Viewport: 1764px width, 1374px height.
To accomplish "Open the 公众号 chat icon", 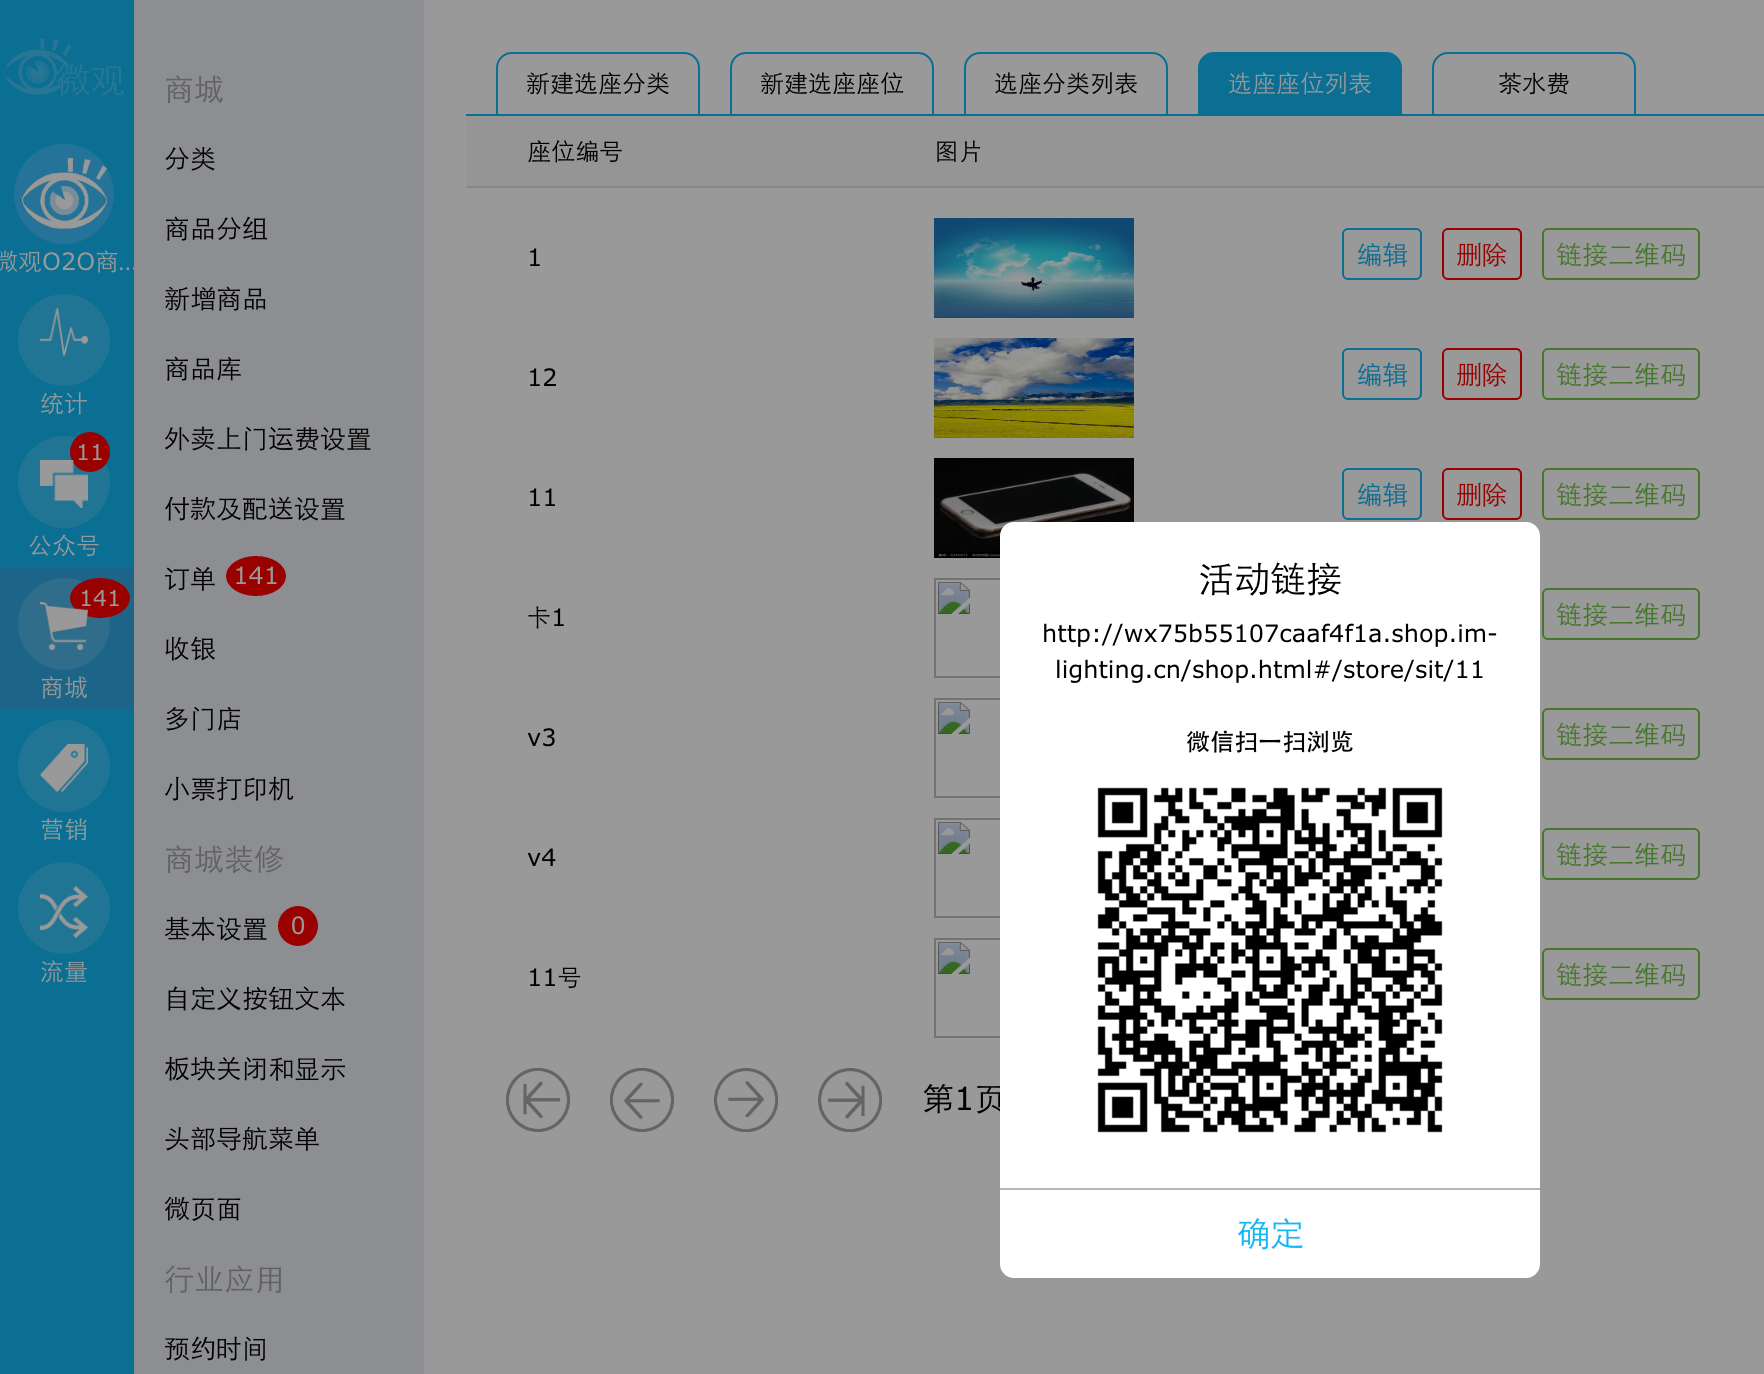I will pos(64,483).
